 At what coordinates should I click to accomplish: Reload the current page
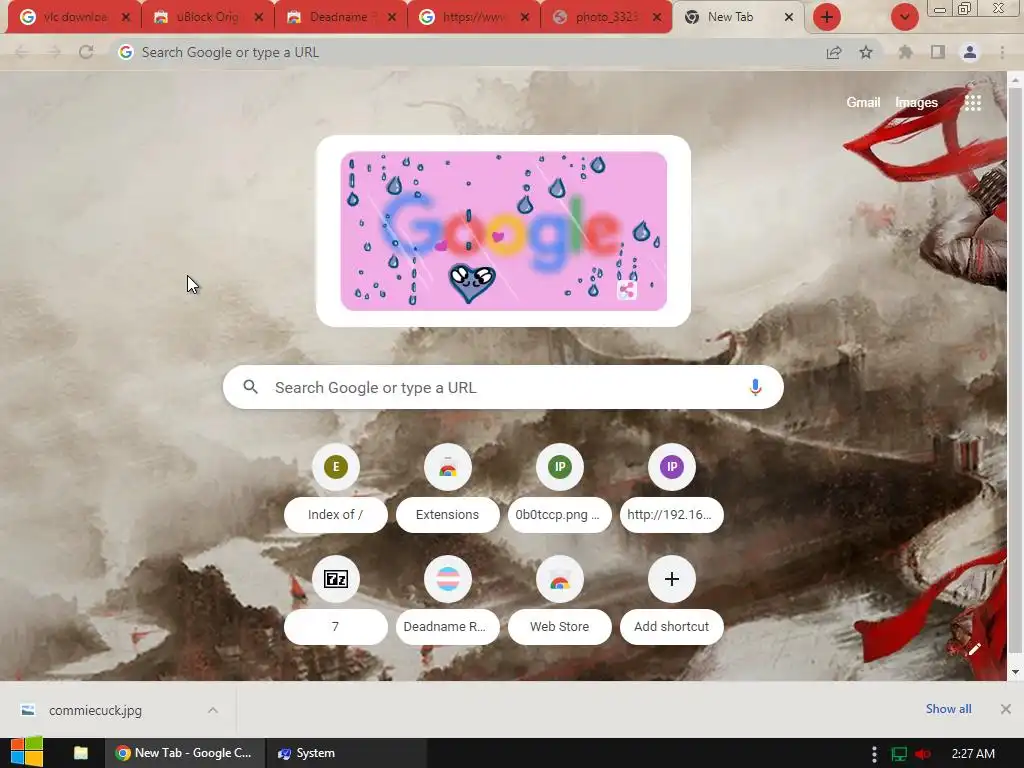[86, 52]
